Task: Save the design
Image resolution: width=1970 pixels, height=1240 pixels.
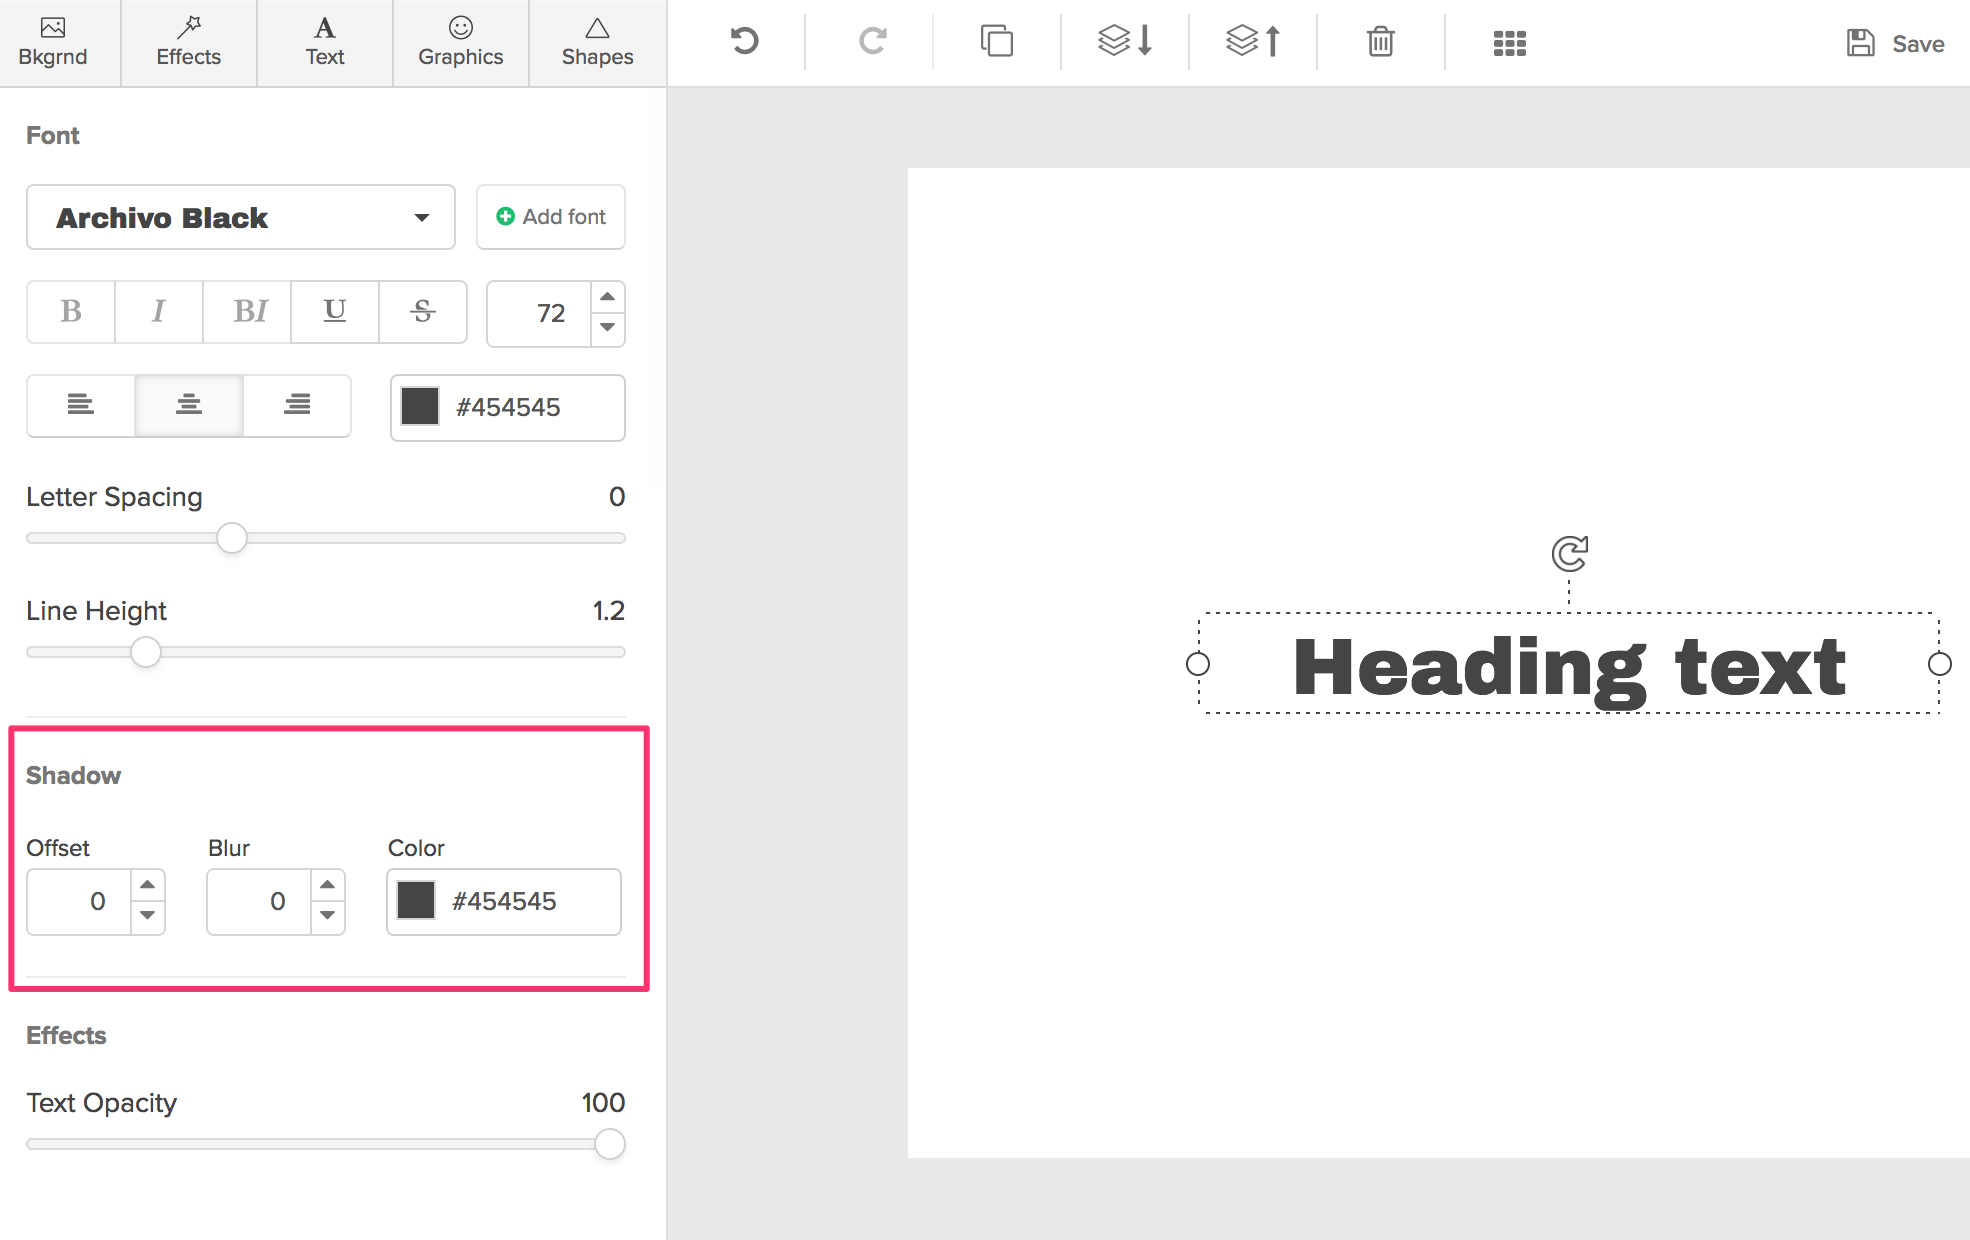Action: (1895, 43)
